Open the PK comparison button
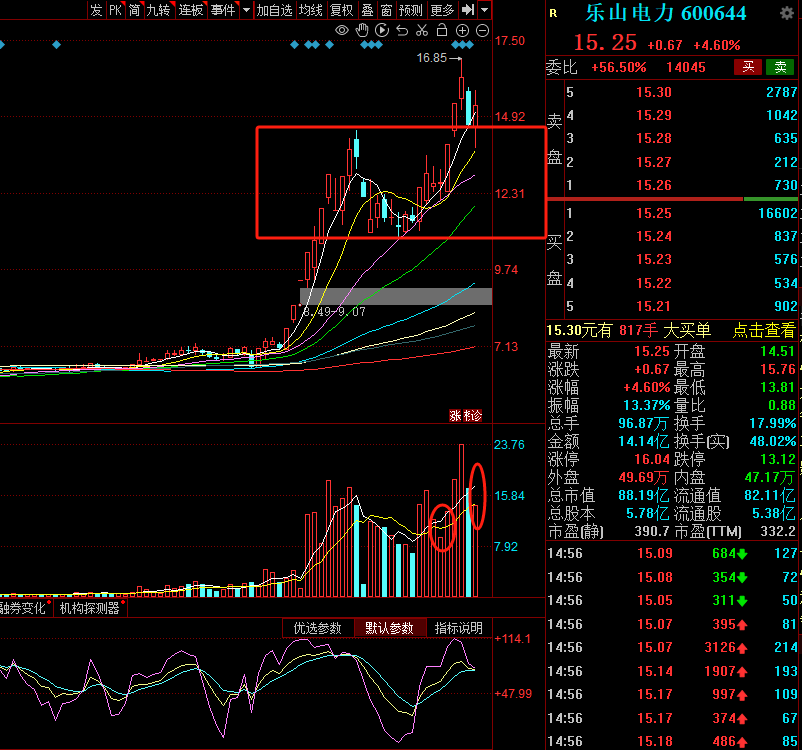Viewport: 802px width, 750px height. [116, 10]
